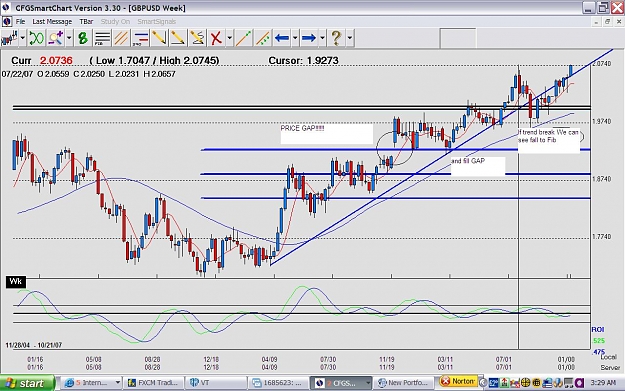Select the parallel channel lines tool
Viewport: 625px width, 391px height.
(x=121, y=38)
